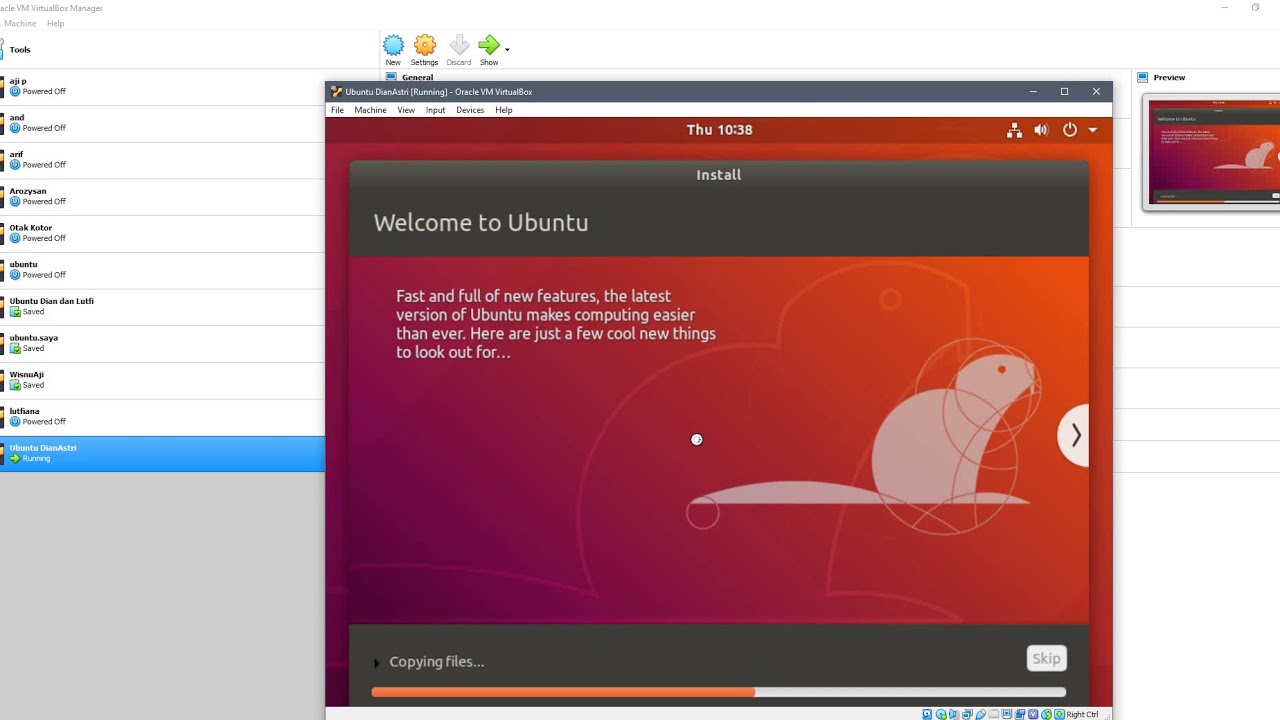The height and width of the screenshot is (720, 1280).
Task: Click the Ubuntu network status icon
Action: 1014,130
